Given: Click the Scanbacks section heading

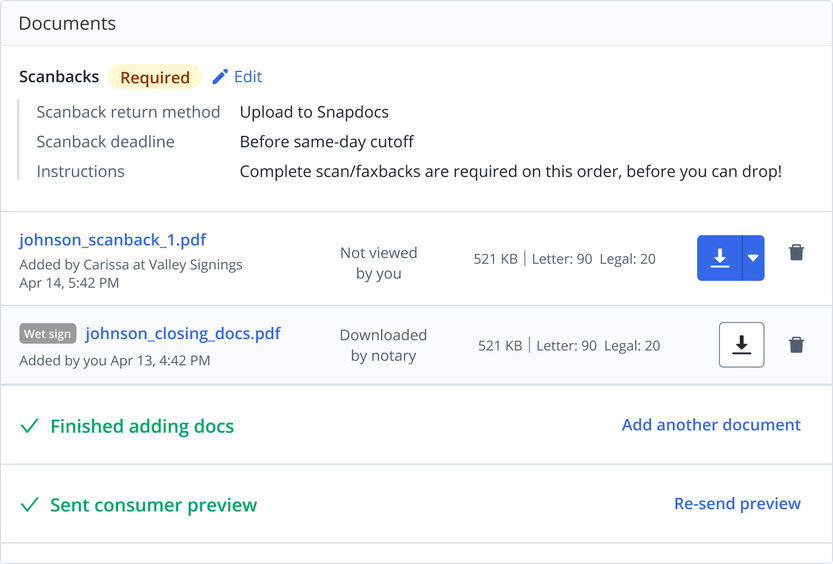Looking at the screenshot, I should [x=59, y=77].
